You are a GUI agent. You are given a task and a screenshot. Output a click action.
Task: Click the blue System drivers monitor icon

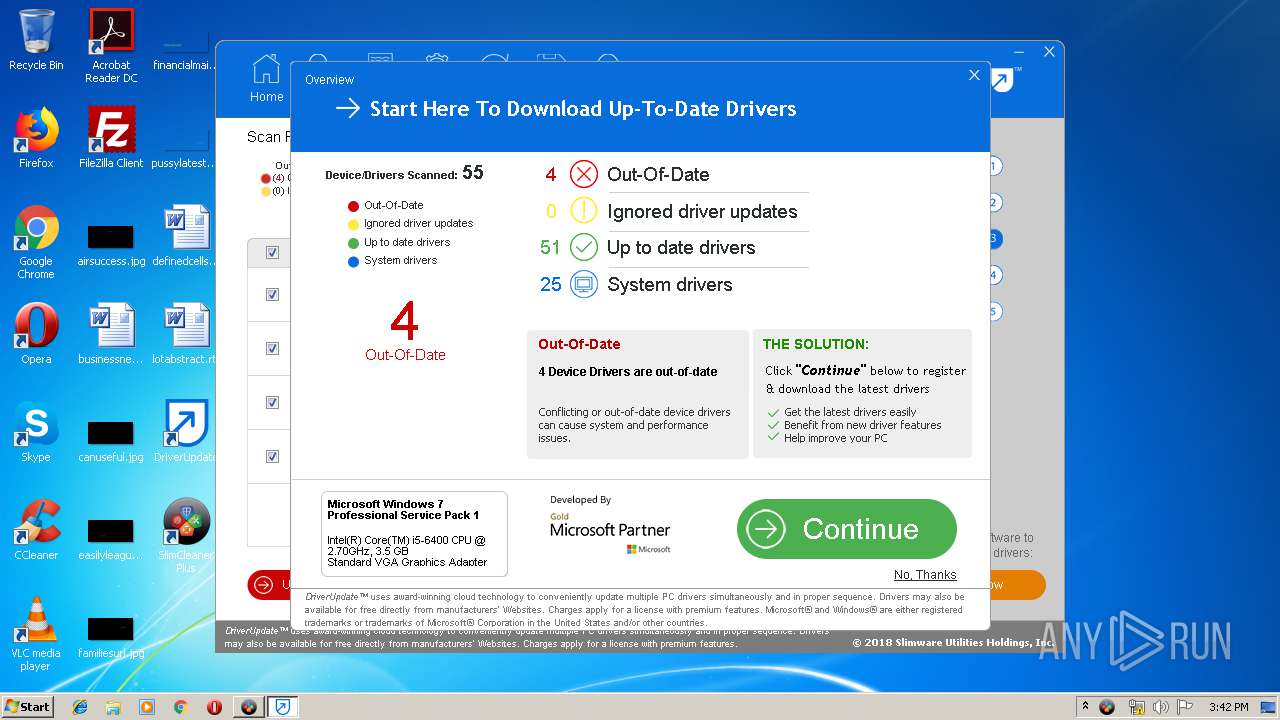[x=584, y=284]
